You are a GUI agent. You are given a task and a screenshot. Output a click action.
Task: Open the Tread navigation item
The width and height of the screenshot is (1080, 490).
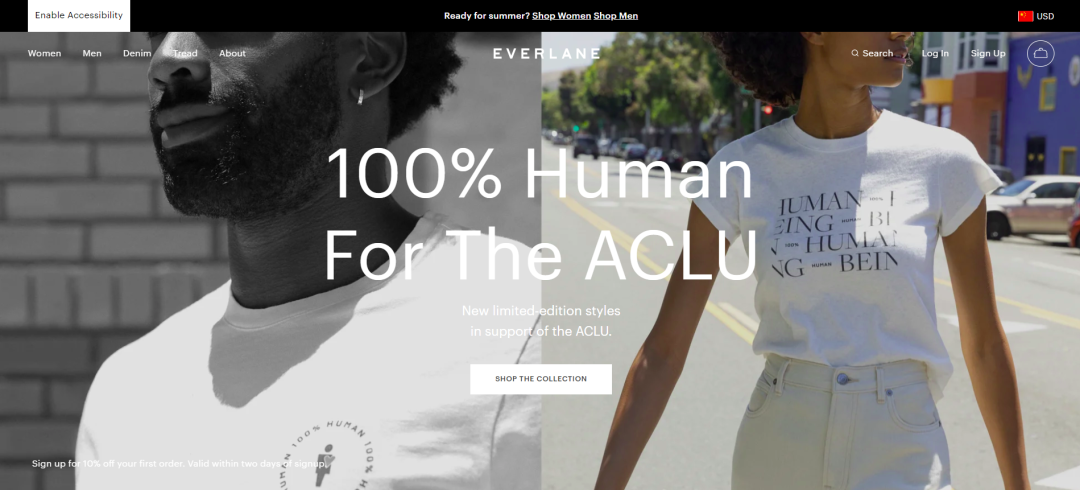(185, 53)
